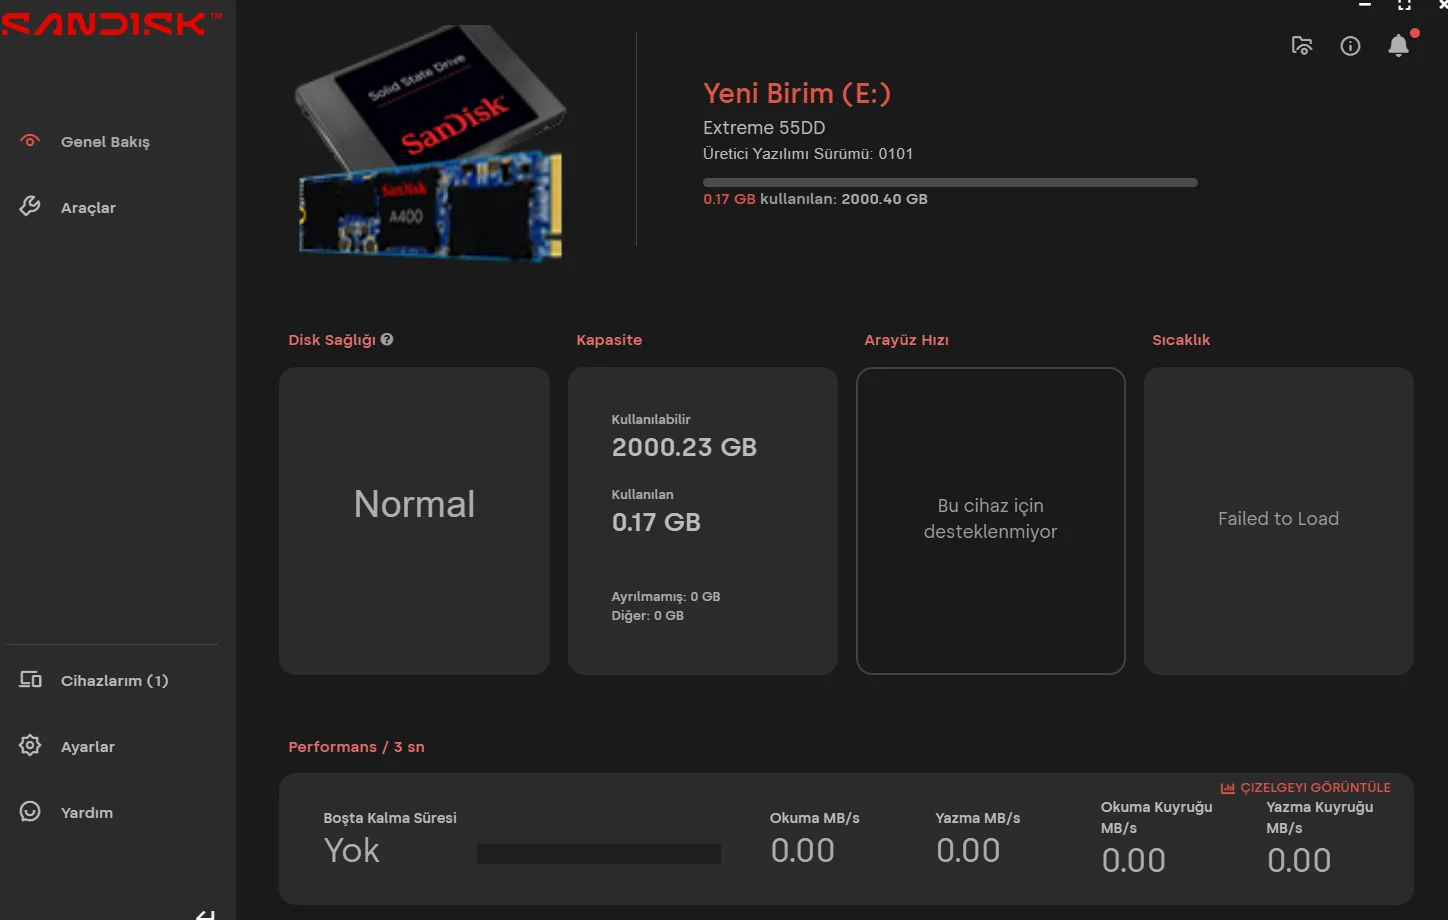Open notifications with the bell icon
Screen dimensions: 1448x920
1399,45
